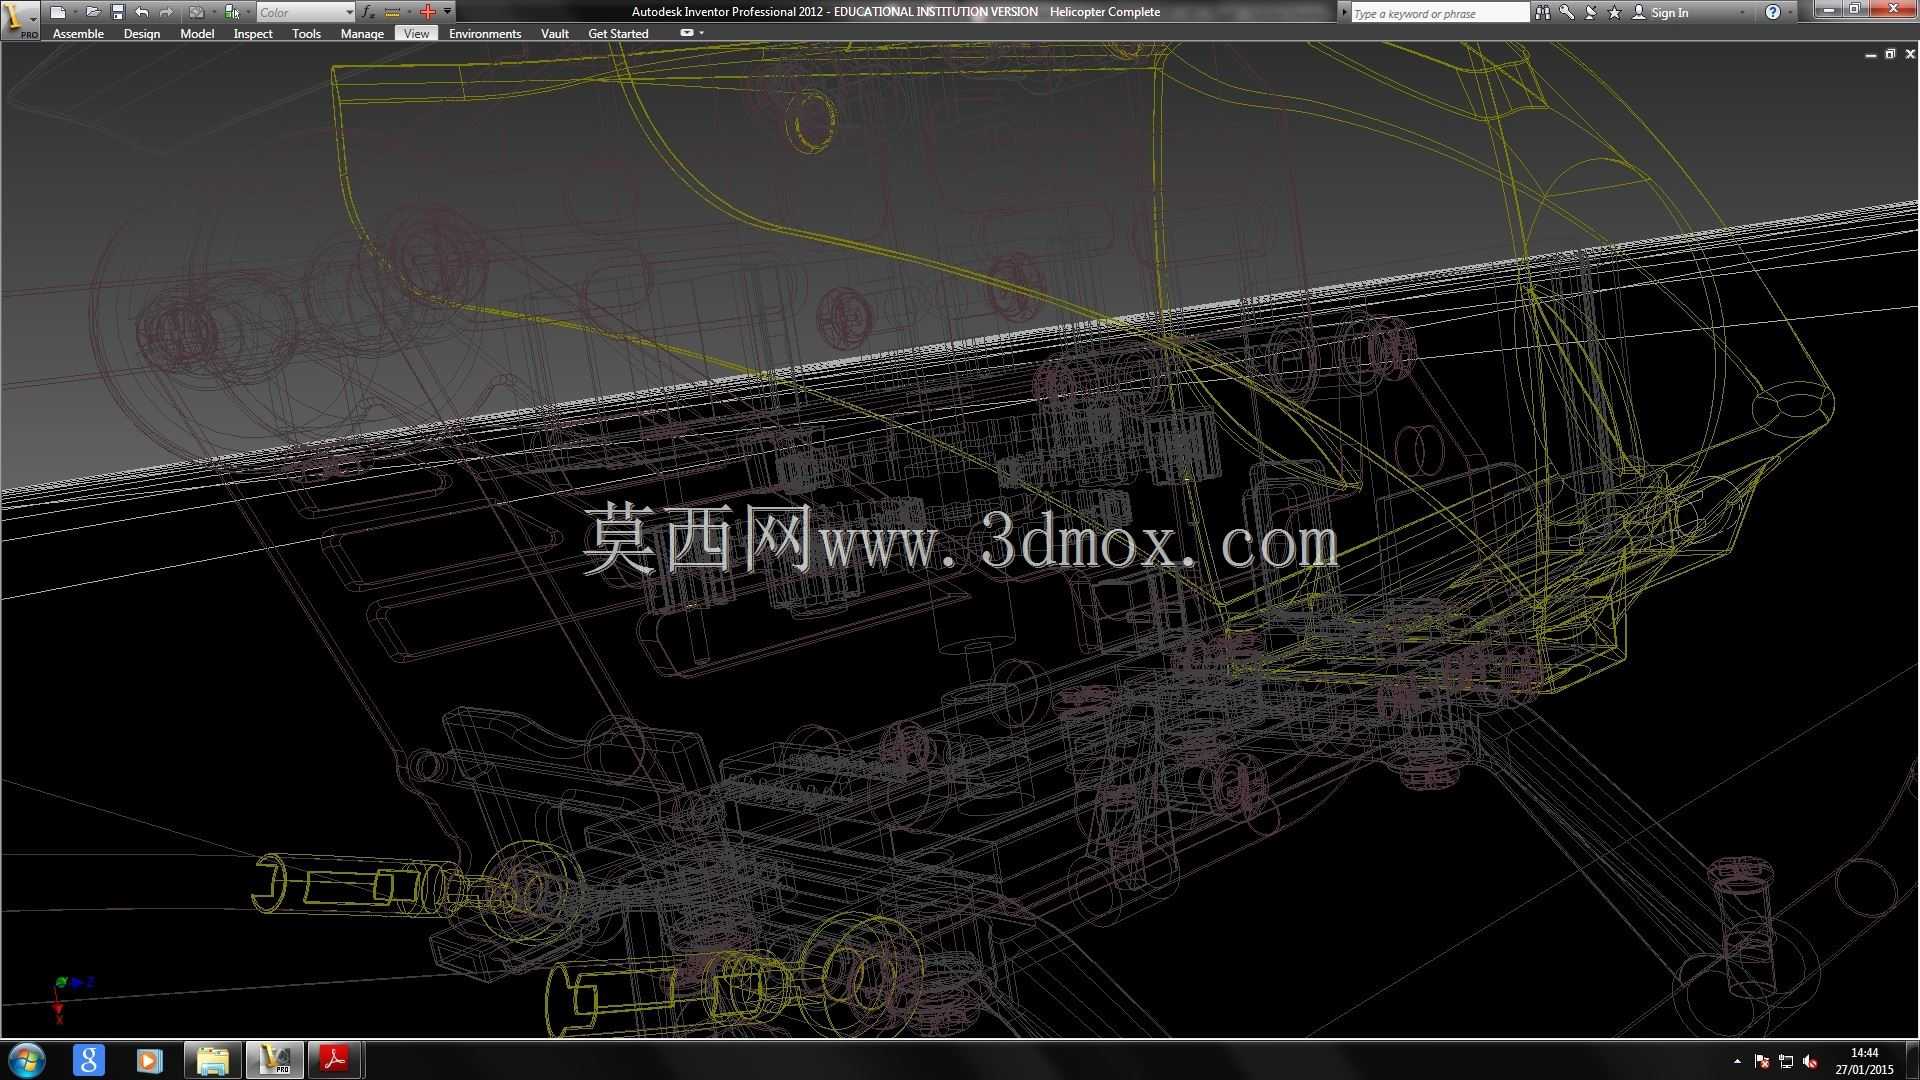Click the ribbon appearance toggle icon
This screenshot has height=1080, width=1920.
click(x=687, y=33)
